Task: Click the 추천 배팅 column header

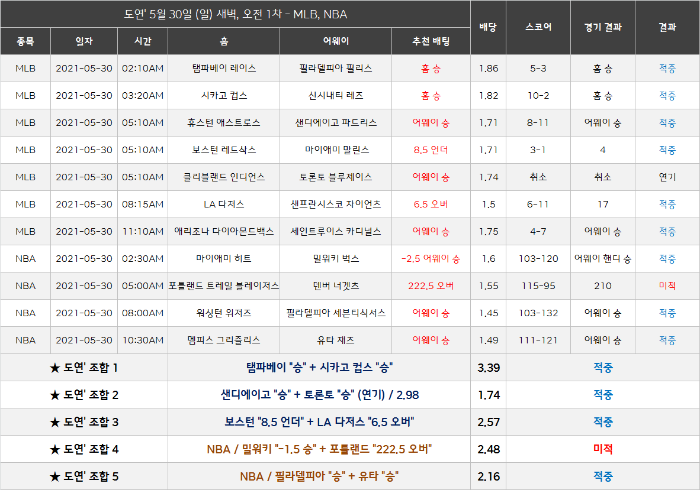Action: click(431, 41)
